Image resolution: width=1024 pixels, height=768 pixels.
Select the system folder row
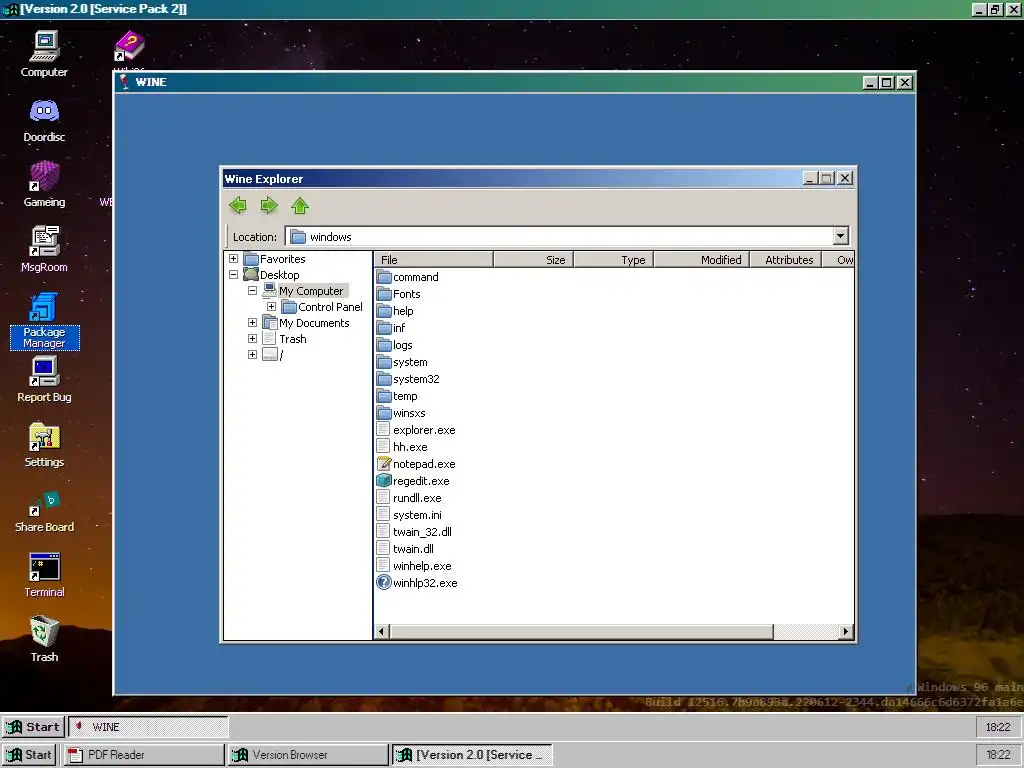click(x=402, y=362)
